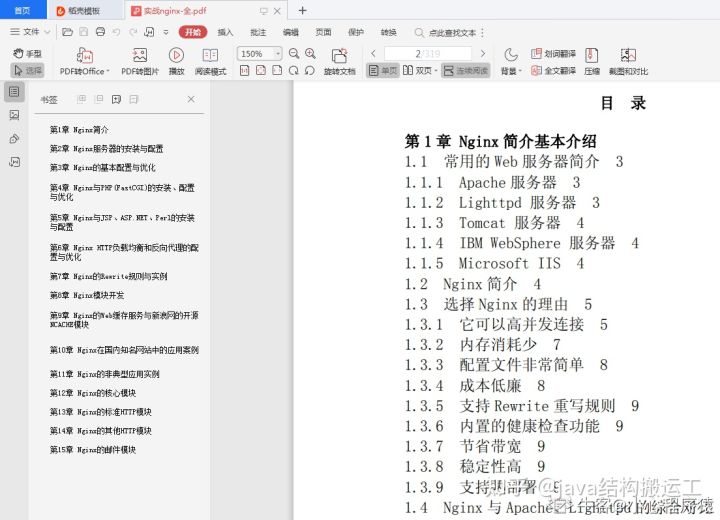Switch to the 批注 ribbon tab
The image size is (720, 520).
(258, 32)
